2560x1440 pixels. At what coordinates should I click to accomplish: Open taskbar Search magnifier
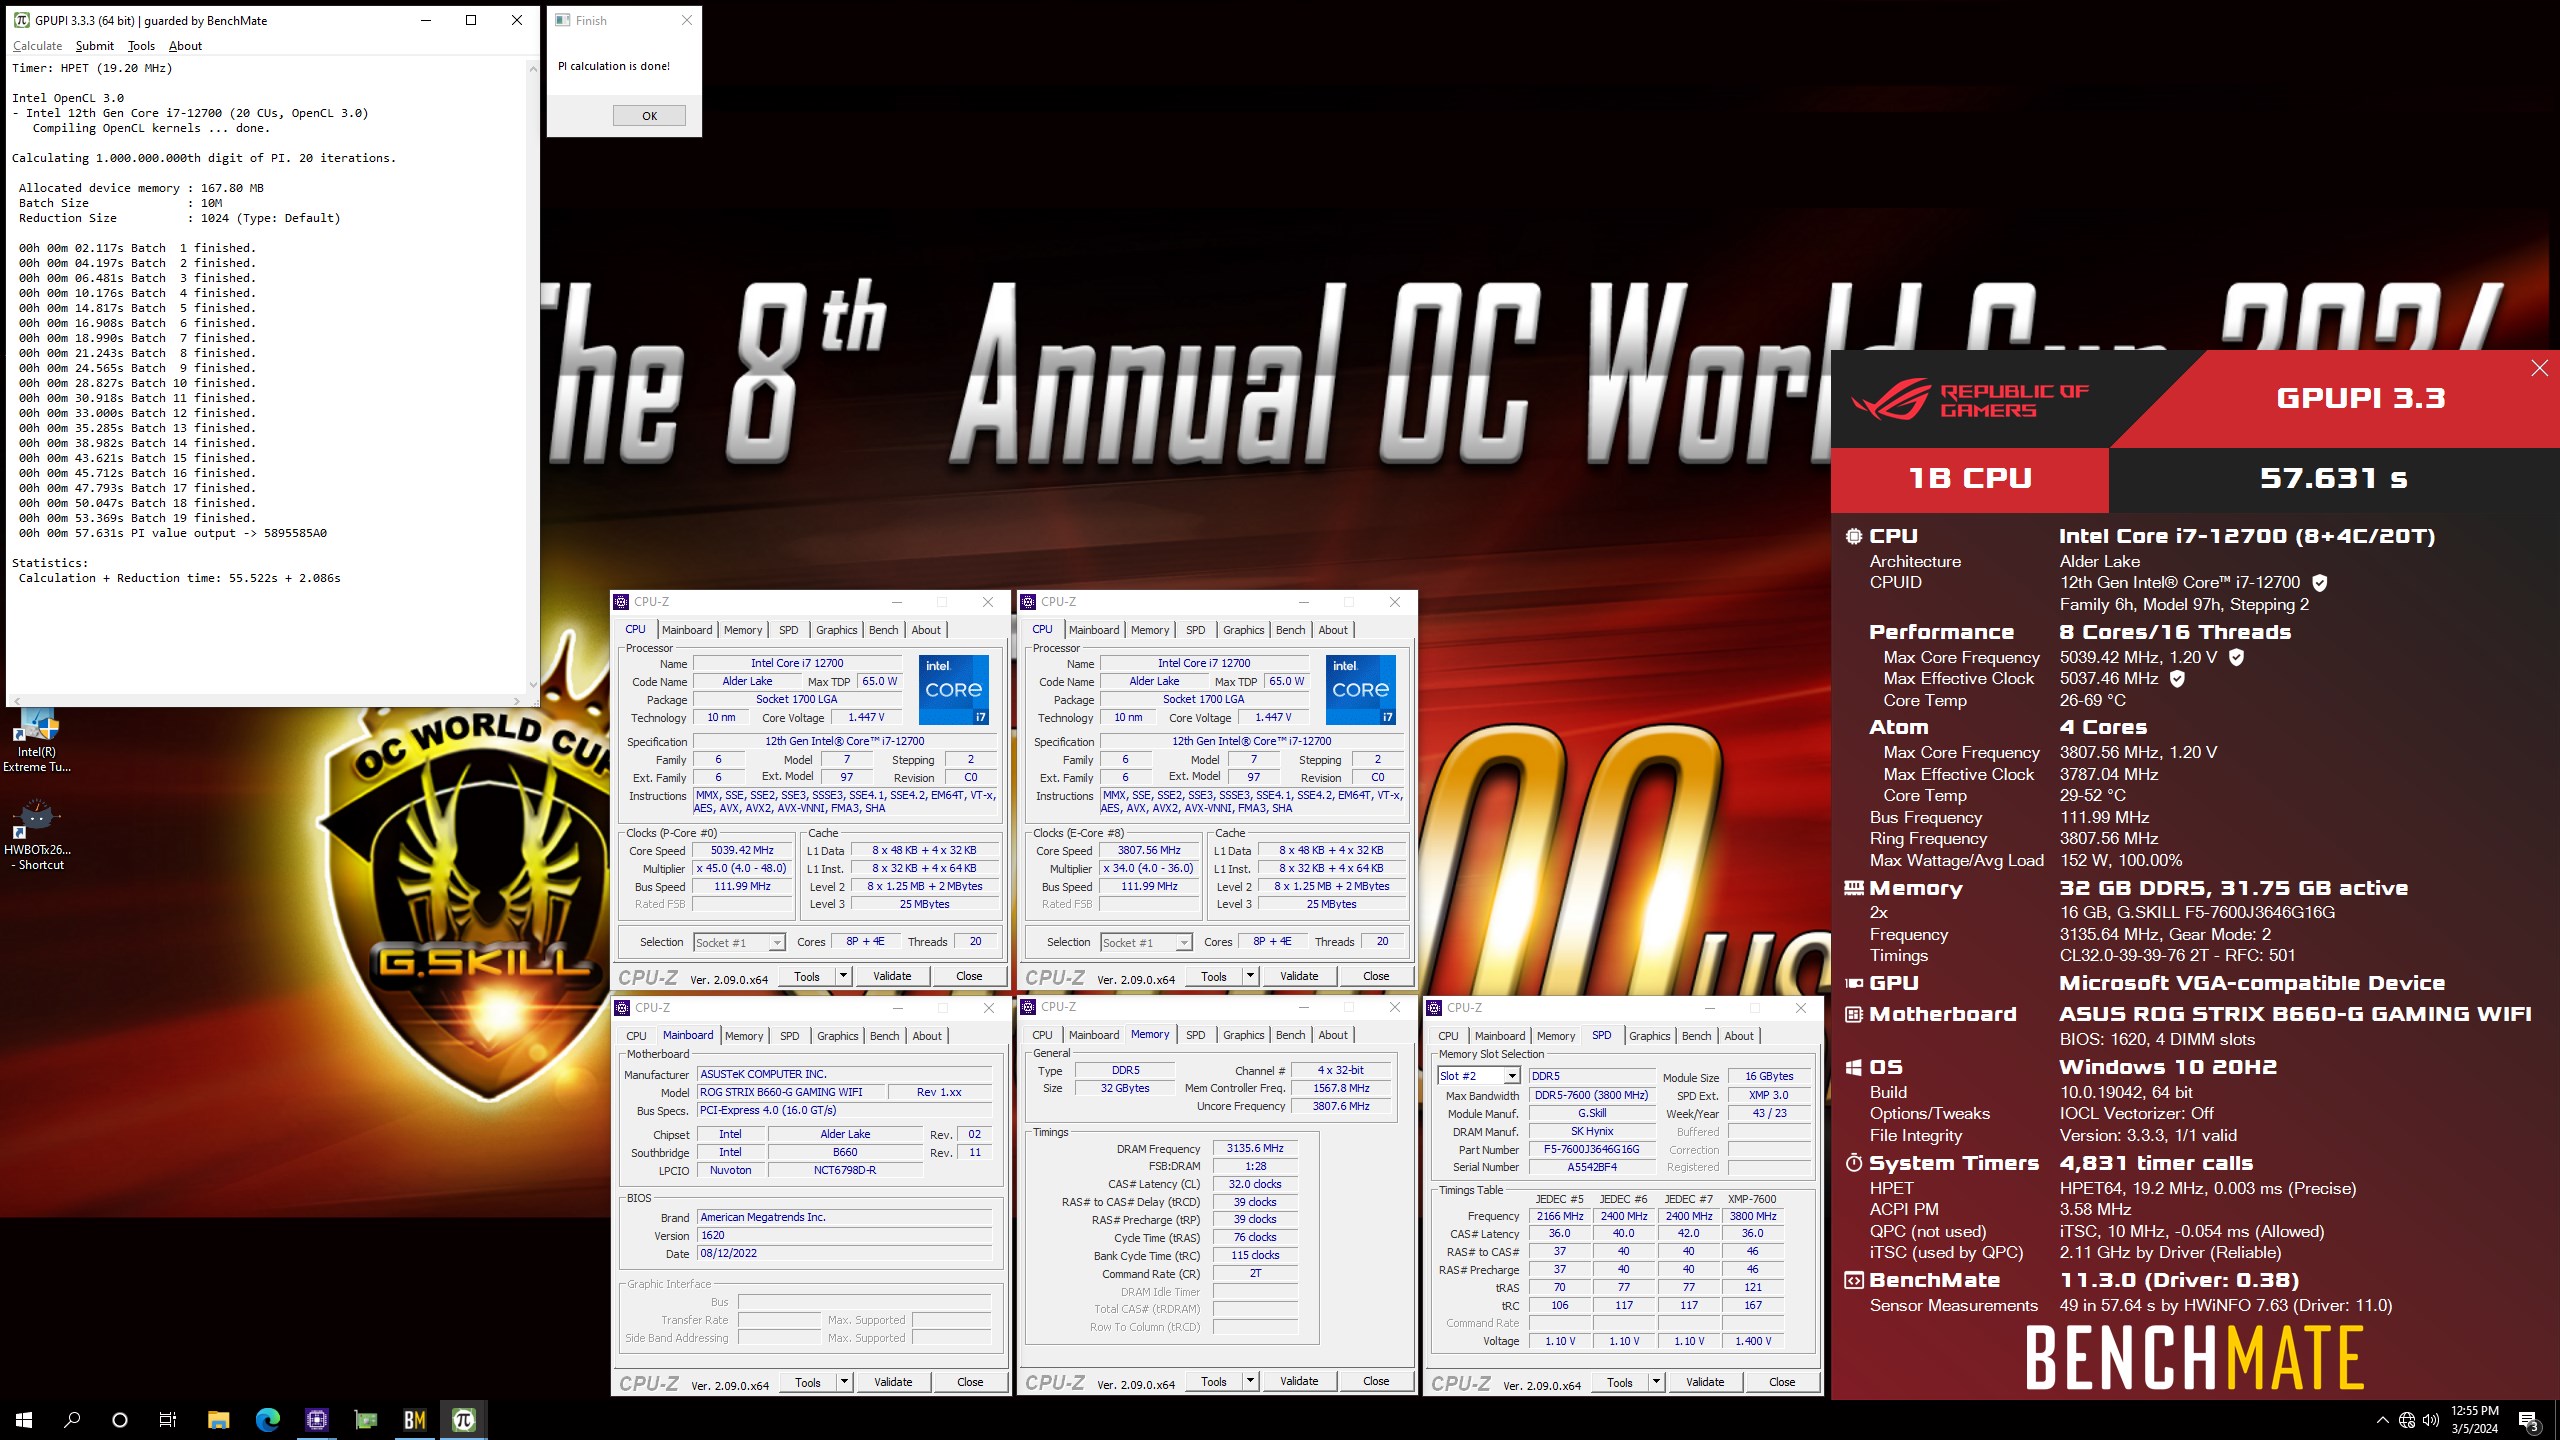(72, 1419)
